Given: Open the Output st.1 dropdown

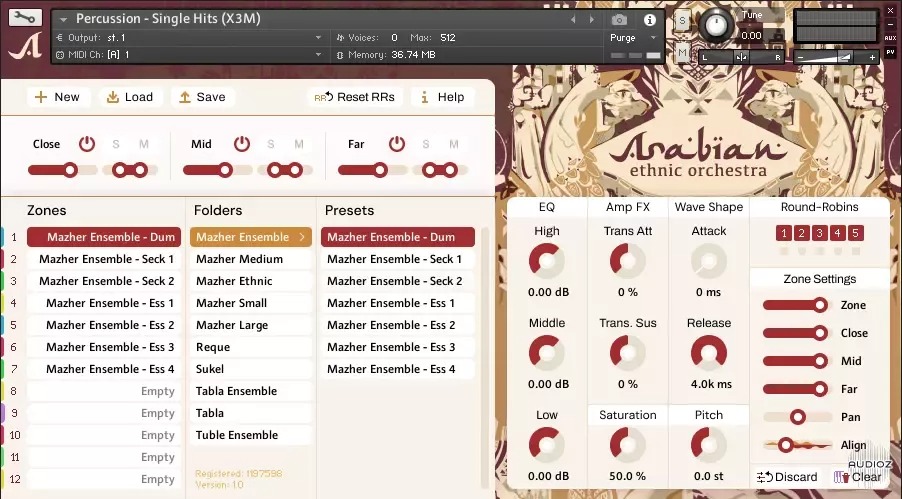Looking at the screenshot, I should coord(318,37).
